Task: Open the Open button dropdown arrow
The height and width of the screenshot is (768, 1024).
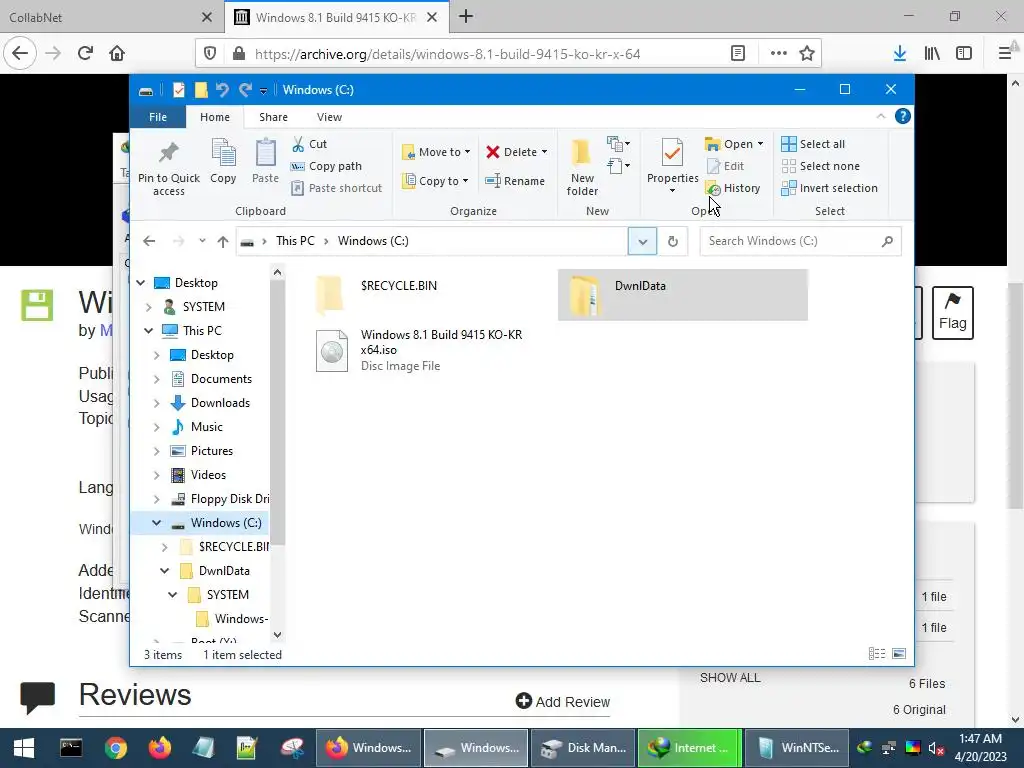Action: 760,144
